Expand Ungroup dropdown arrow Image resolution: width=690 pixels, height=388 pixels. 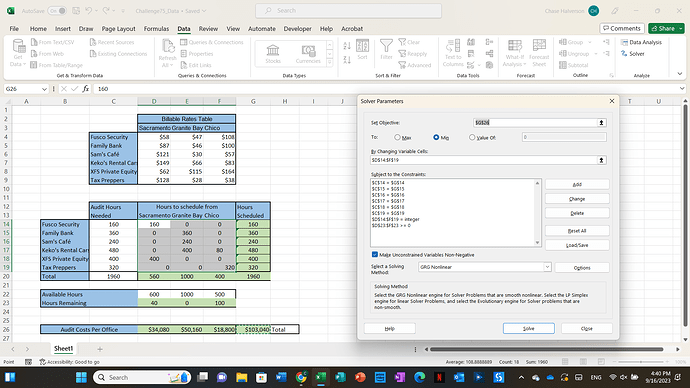tap(595, 54)
